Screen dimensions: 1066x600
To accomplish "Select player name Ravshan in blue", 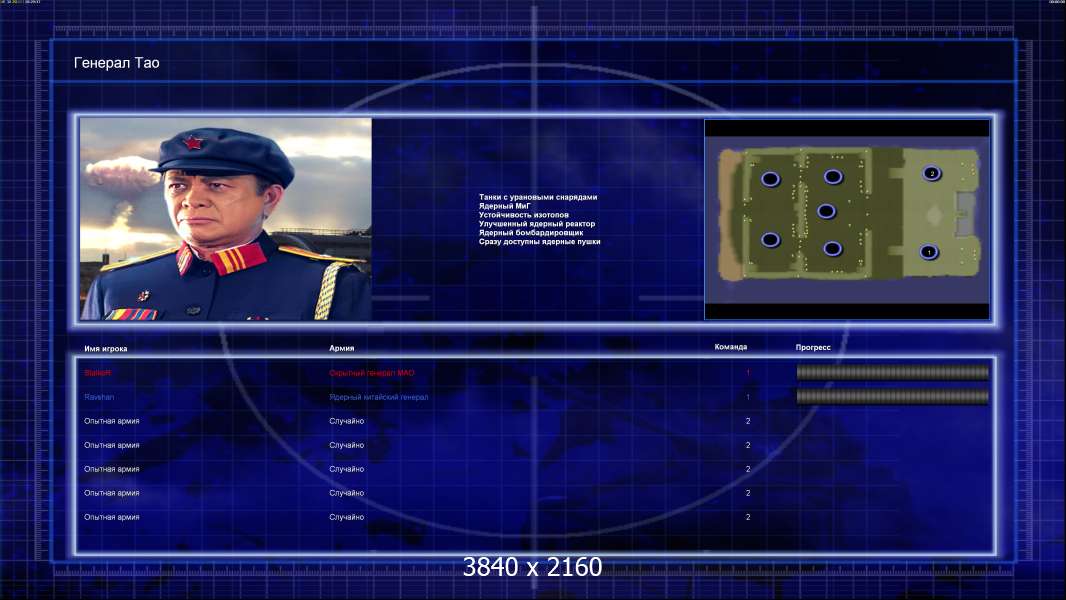I will click(99, 397).
